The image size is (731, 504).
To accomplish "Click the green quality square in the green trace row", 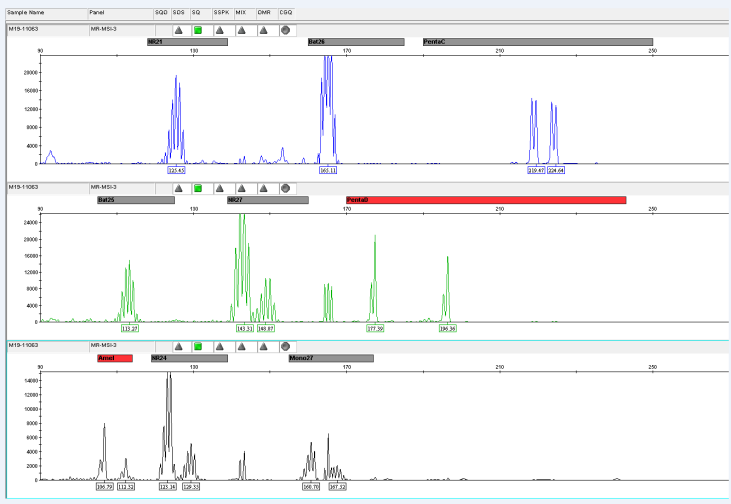I will (x=198, y=187).
